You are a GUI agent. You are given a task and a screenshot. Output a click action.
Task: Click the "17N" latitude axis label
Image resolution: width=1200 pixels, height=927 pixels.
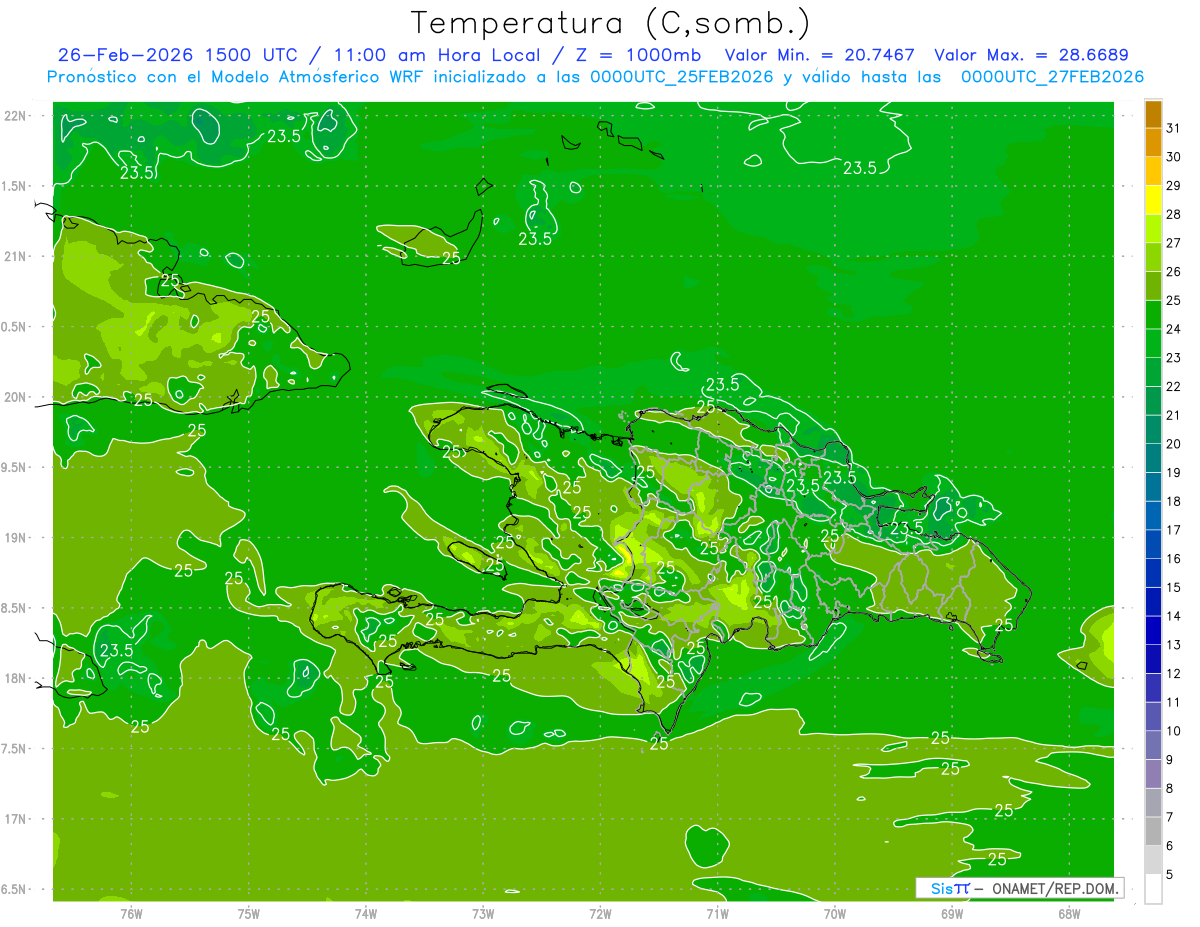[x=15, y=819]
